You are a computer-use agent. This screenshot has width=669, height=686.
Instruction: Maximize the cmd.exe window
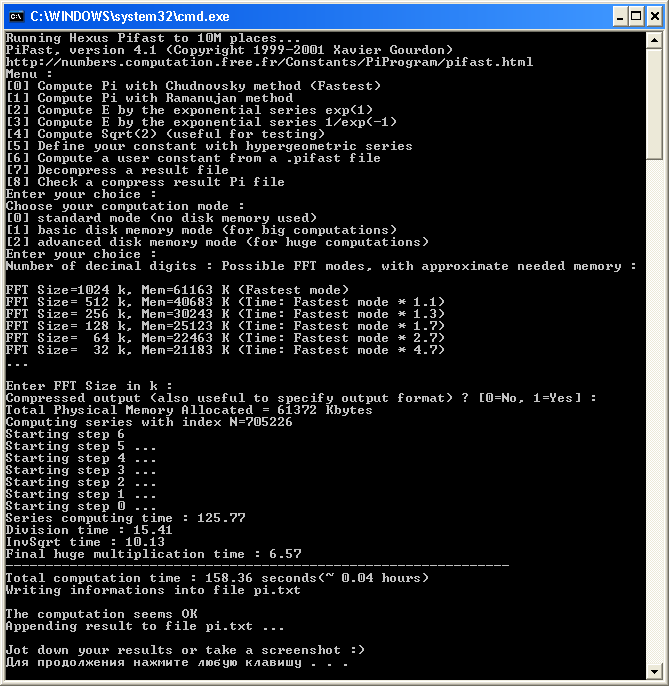(x=637, y=17)
